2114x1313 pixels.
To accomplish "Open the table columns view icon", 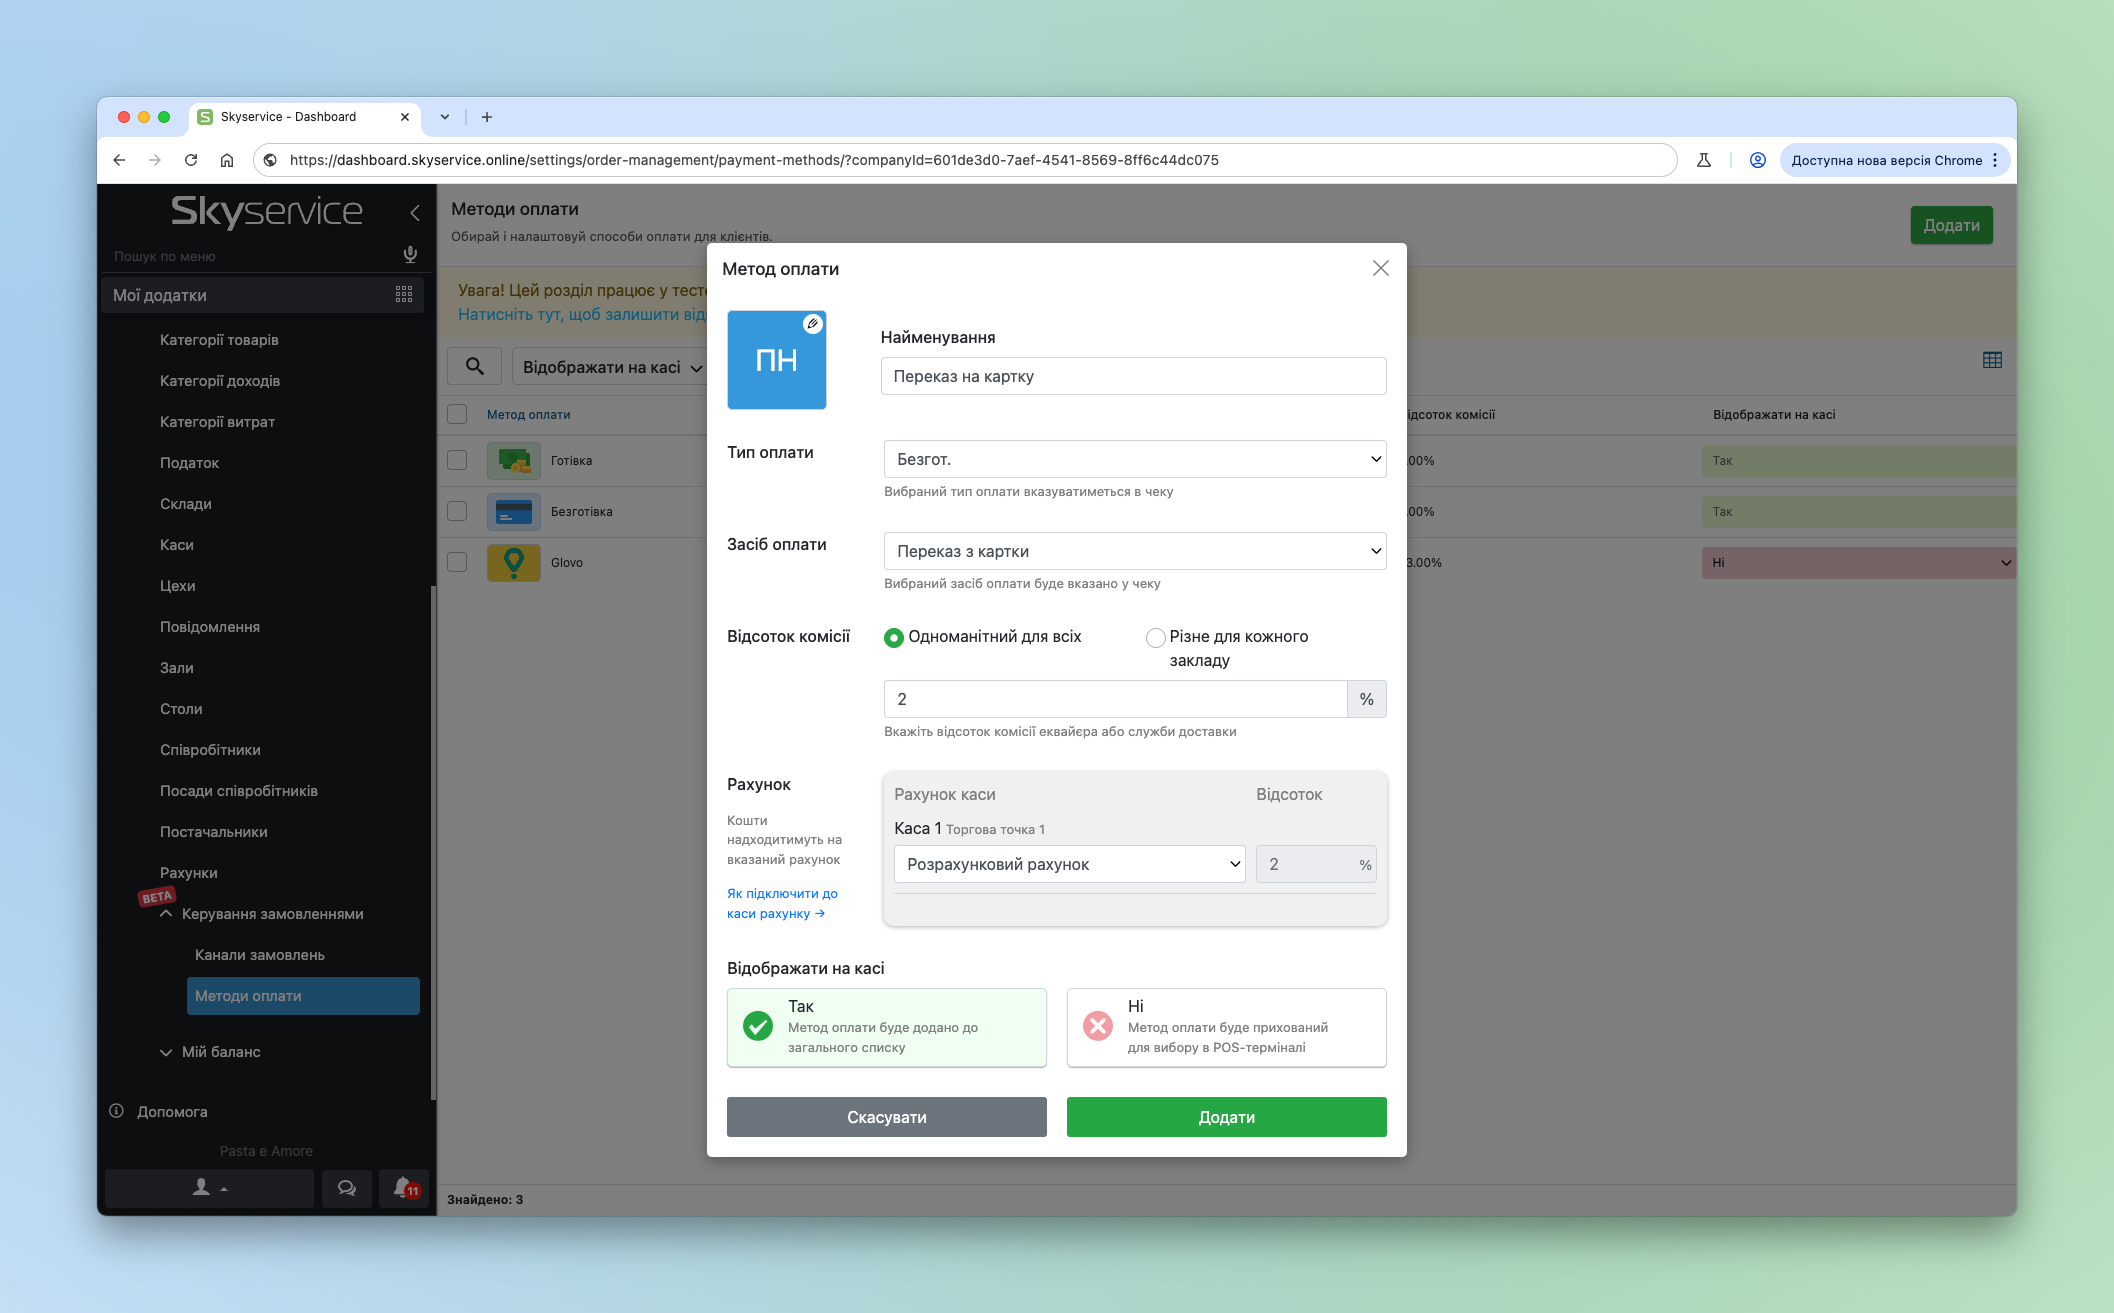I will click(x=1991, y=360).
